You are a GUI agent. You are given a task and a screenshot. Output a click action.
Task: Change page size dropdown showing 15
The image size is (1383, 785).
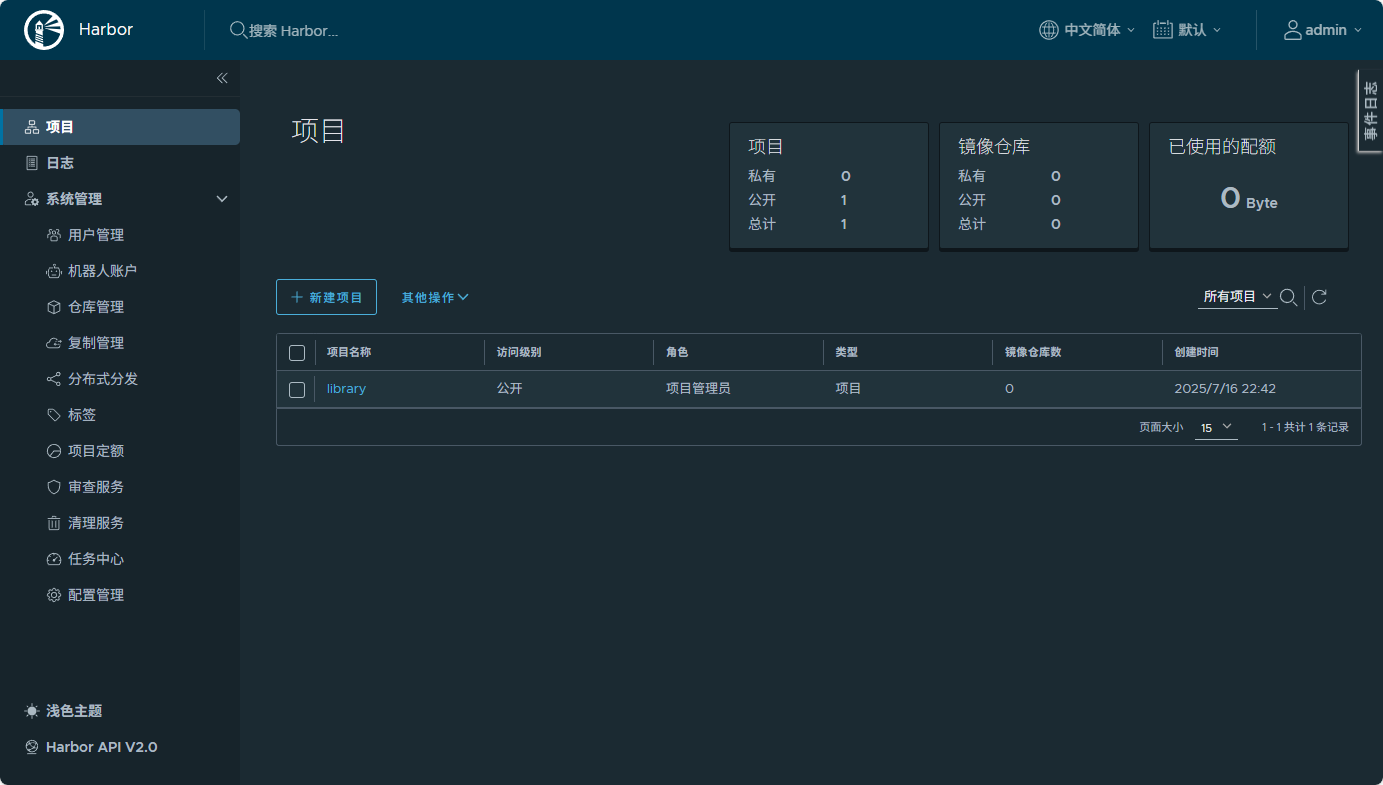[1216, 427]
